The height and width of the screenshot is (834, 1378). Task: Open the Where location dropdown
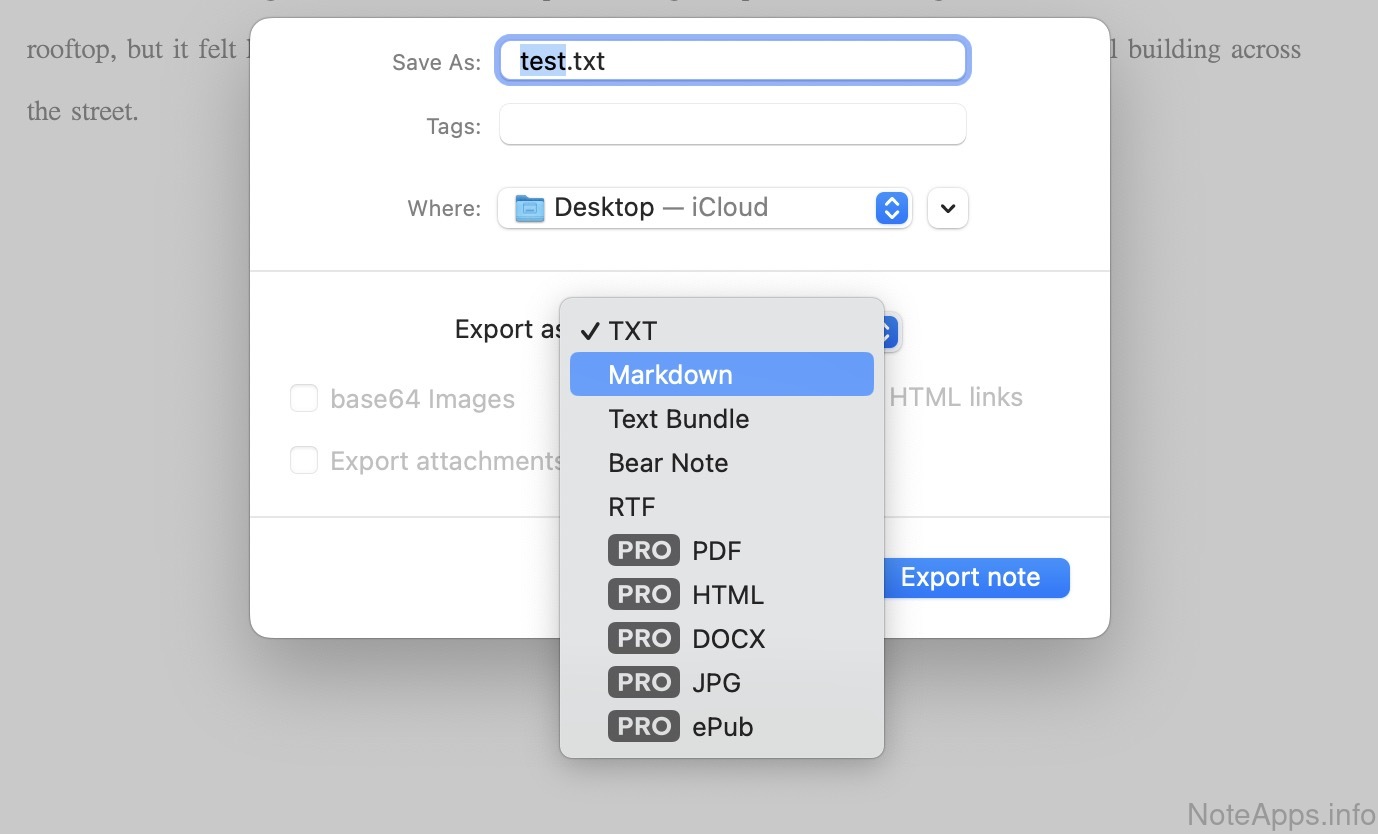coord(890,208)
